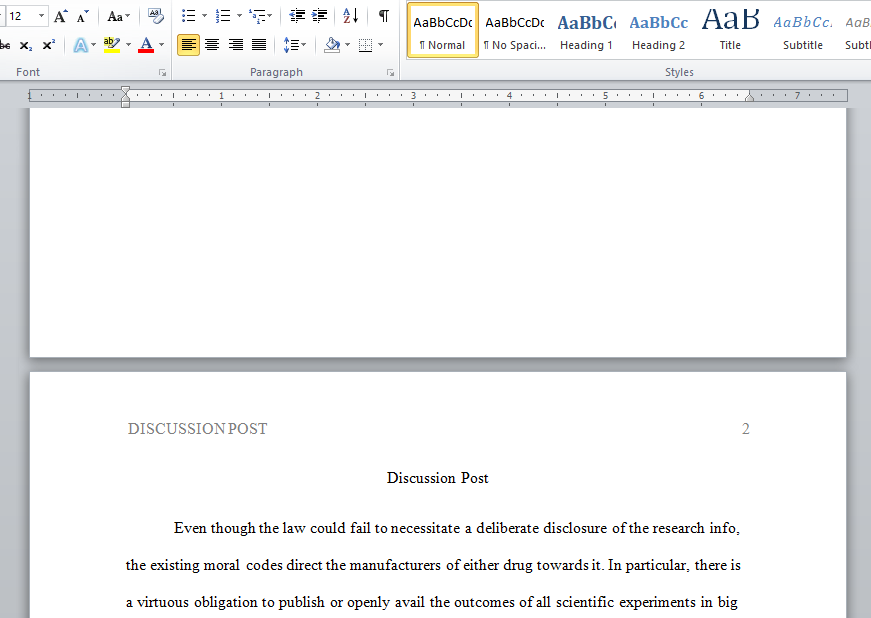Apply the Normal style
The image size is (871, 618).
click(443, 30)
